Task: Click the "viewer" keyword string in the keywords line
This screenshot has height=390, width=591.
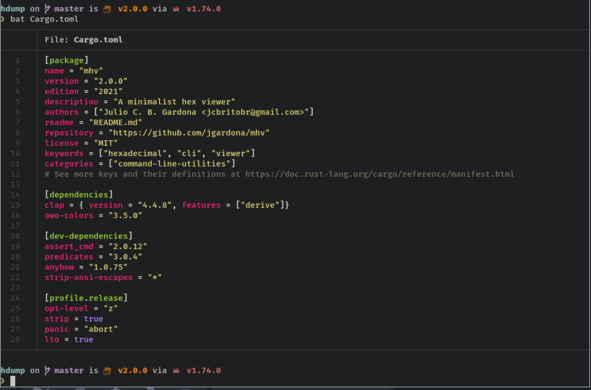Action: pyautogui.click(x=231, y=153)
